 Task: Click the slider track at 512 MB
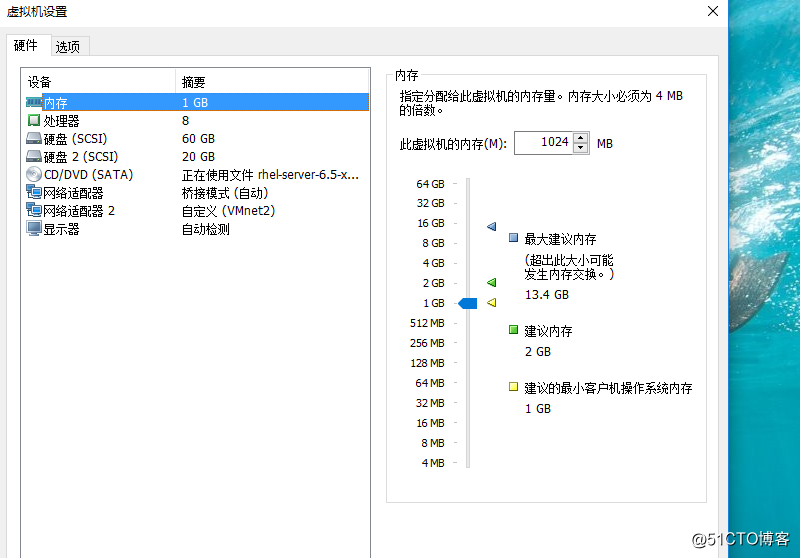pyautogui.click(x=468, y=323)
